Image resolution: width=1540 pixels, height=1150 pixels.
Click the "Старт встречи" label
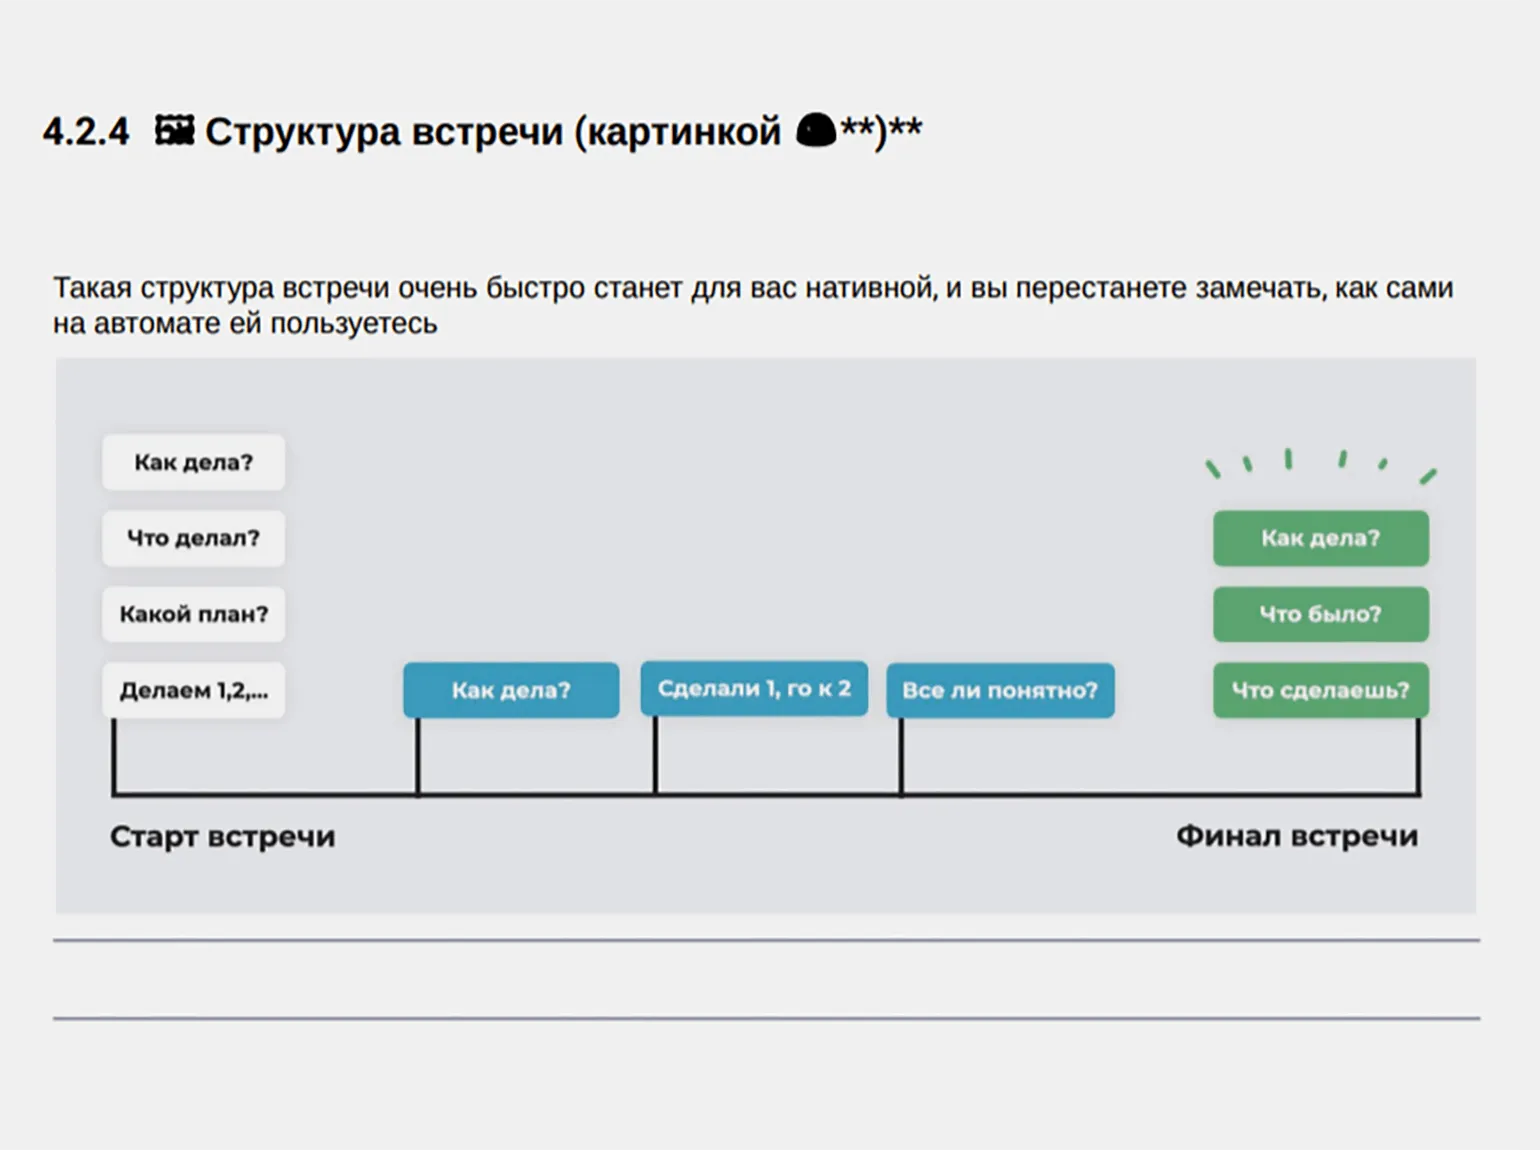(222, 836)
